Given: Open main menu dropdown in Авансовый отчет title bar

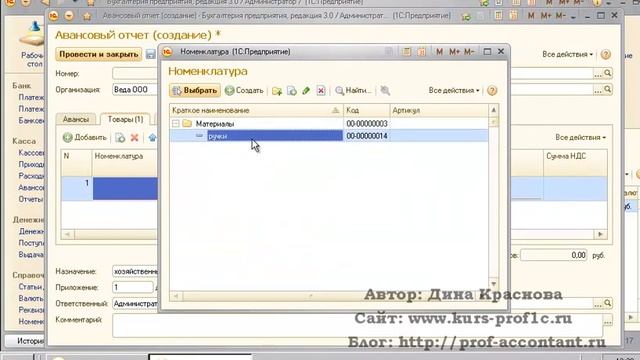Looking at the screenshot, I should pyautogui.click(x=69, y=16).
